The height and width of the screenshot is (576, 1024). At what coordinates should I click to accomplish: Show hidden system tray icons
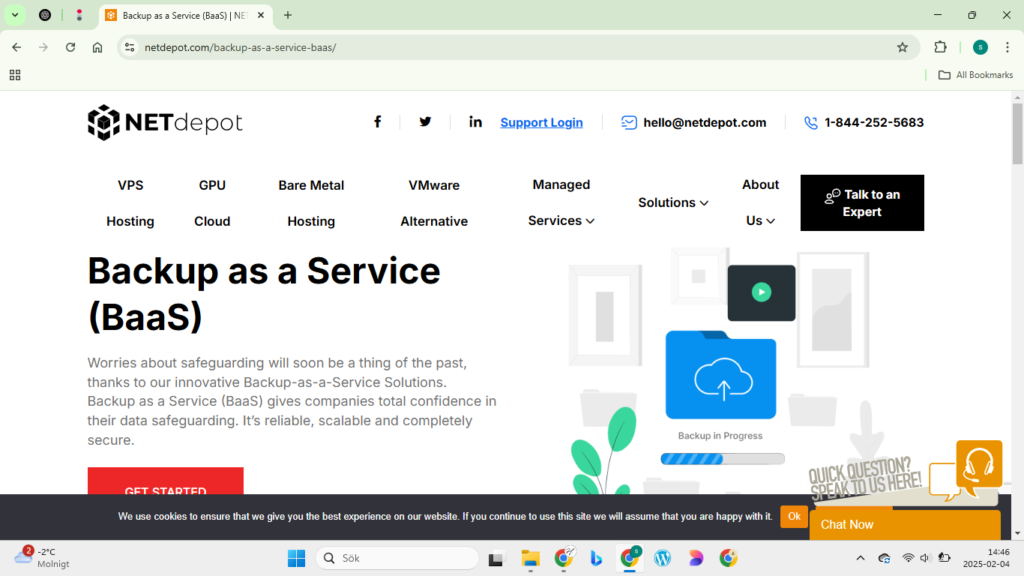tap(860, 558)
